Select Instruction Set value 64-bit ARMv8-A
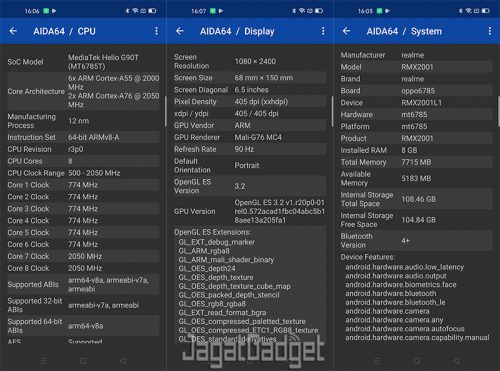The height and width of the screenshot is (371, 500). click(x=93, y=137)
